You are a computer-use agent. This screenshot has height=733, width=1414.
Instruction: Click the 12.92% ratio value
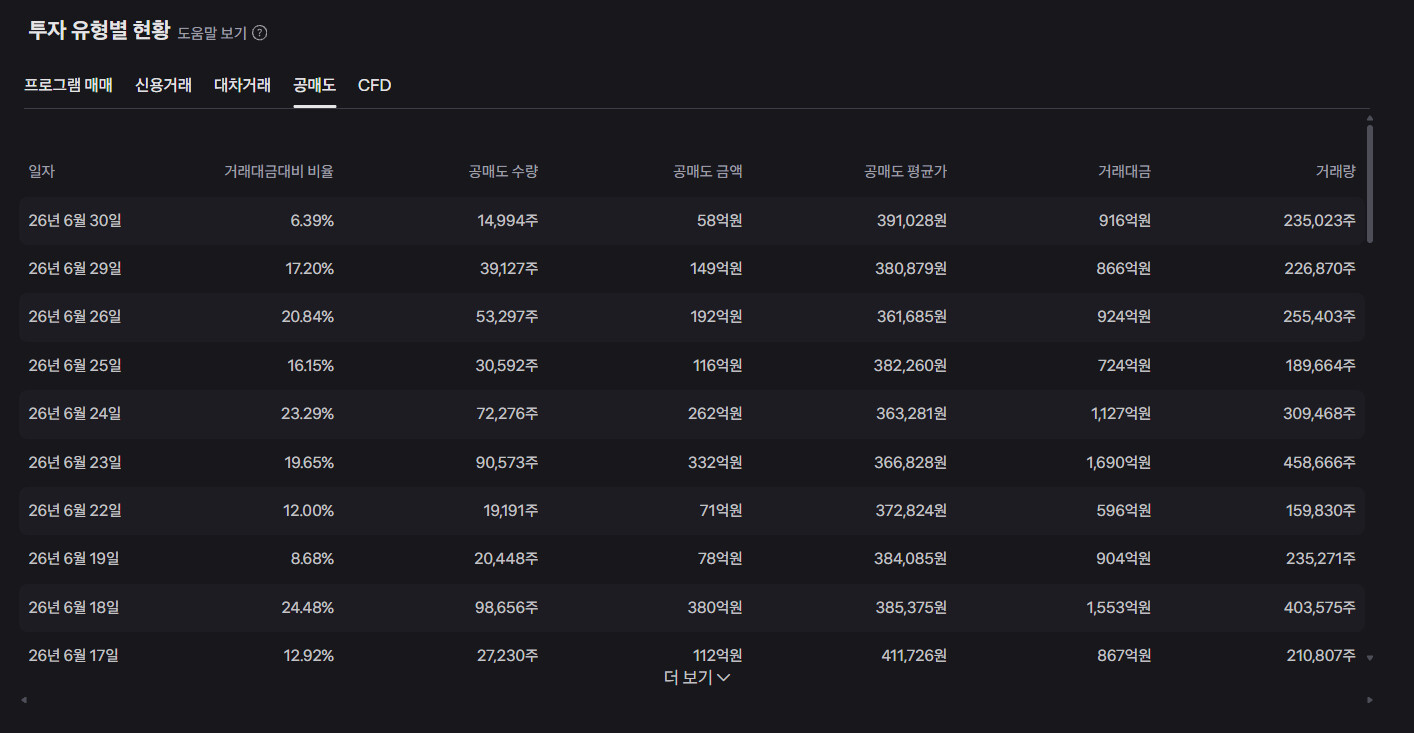(x=309, y=655)
